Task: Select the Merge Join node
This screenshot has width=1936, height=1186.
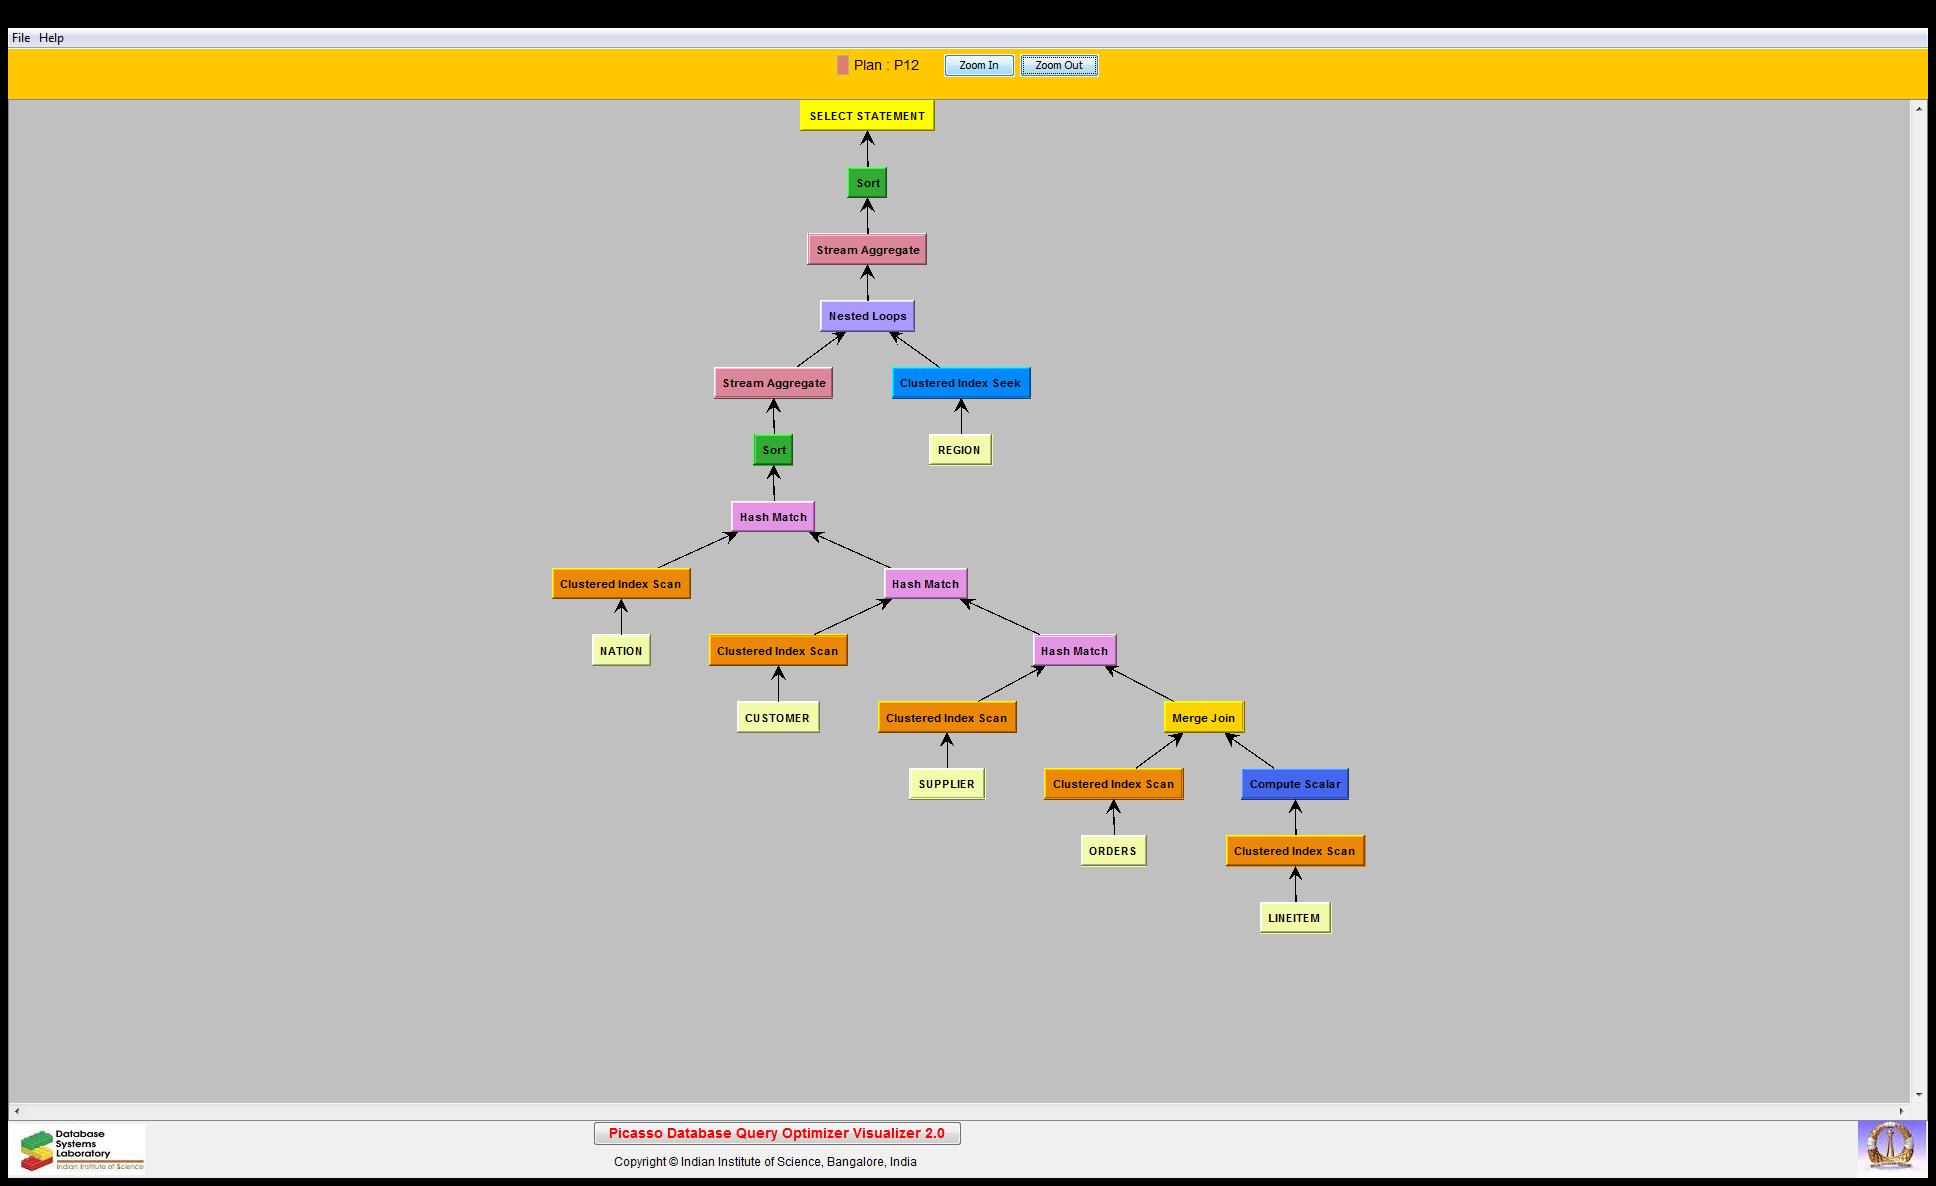Action: 1203,718
